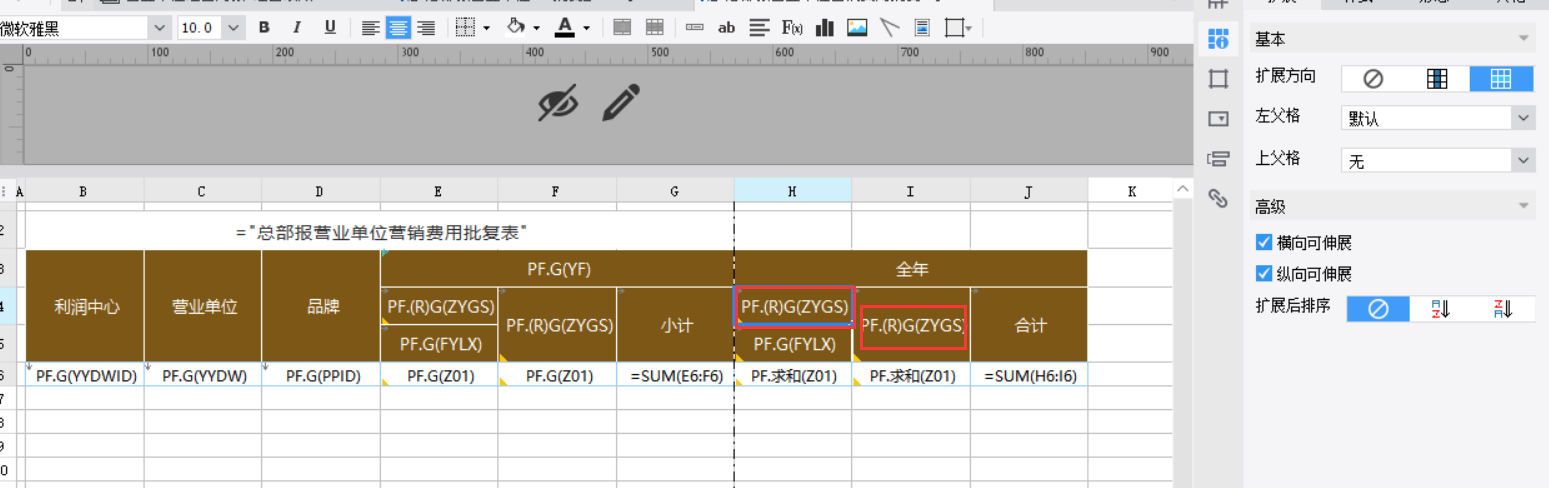This screenshot has height=488, width=1549.
Task: Apply the background fill bucket
Action: tap(516, 27)
